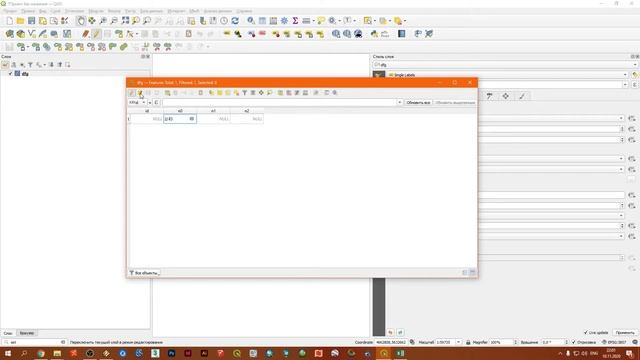This screenshot has height=360, width=640.
Task: Open the Single Labels mode dropdown
Action: click(625, 75)
